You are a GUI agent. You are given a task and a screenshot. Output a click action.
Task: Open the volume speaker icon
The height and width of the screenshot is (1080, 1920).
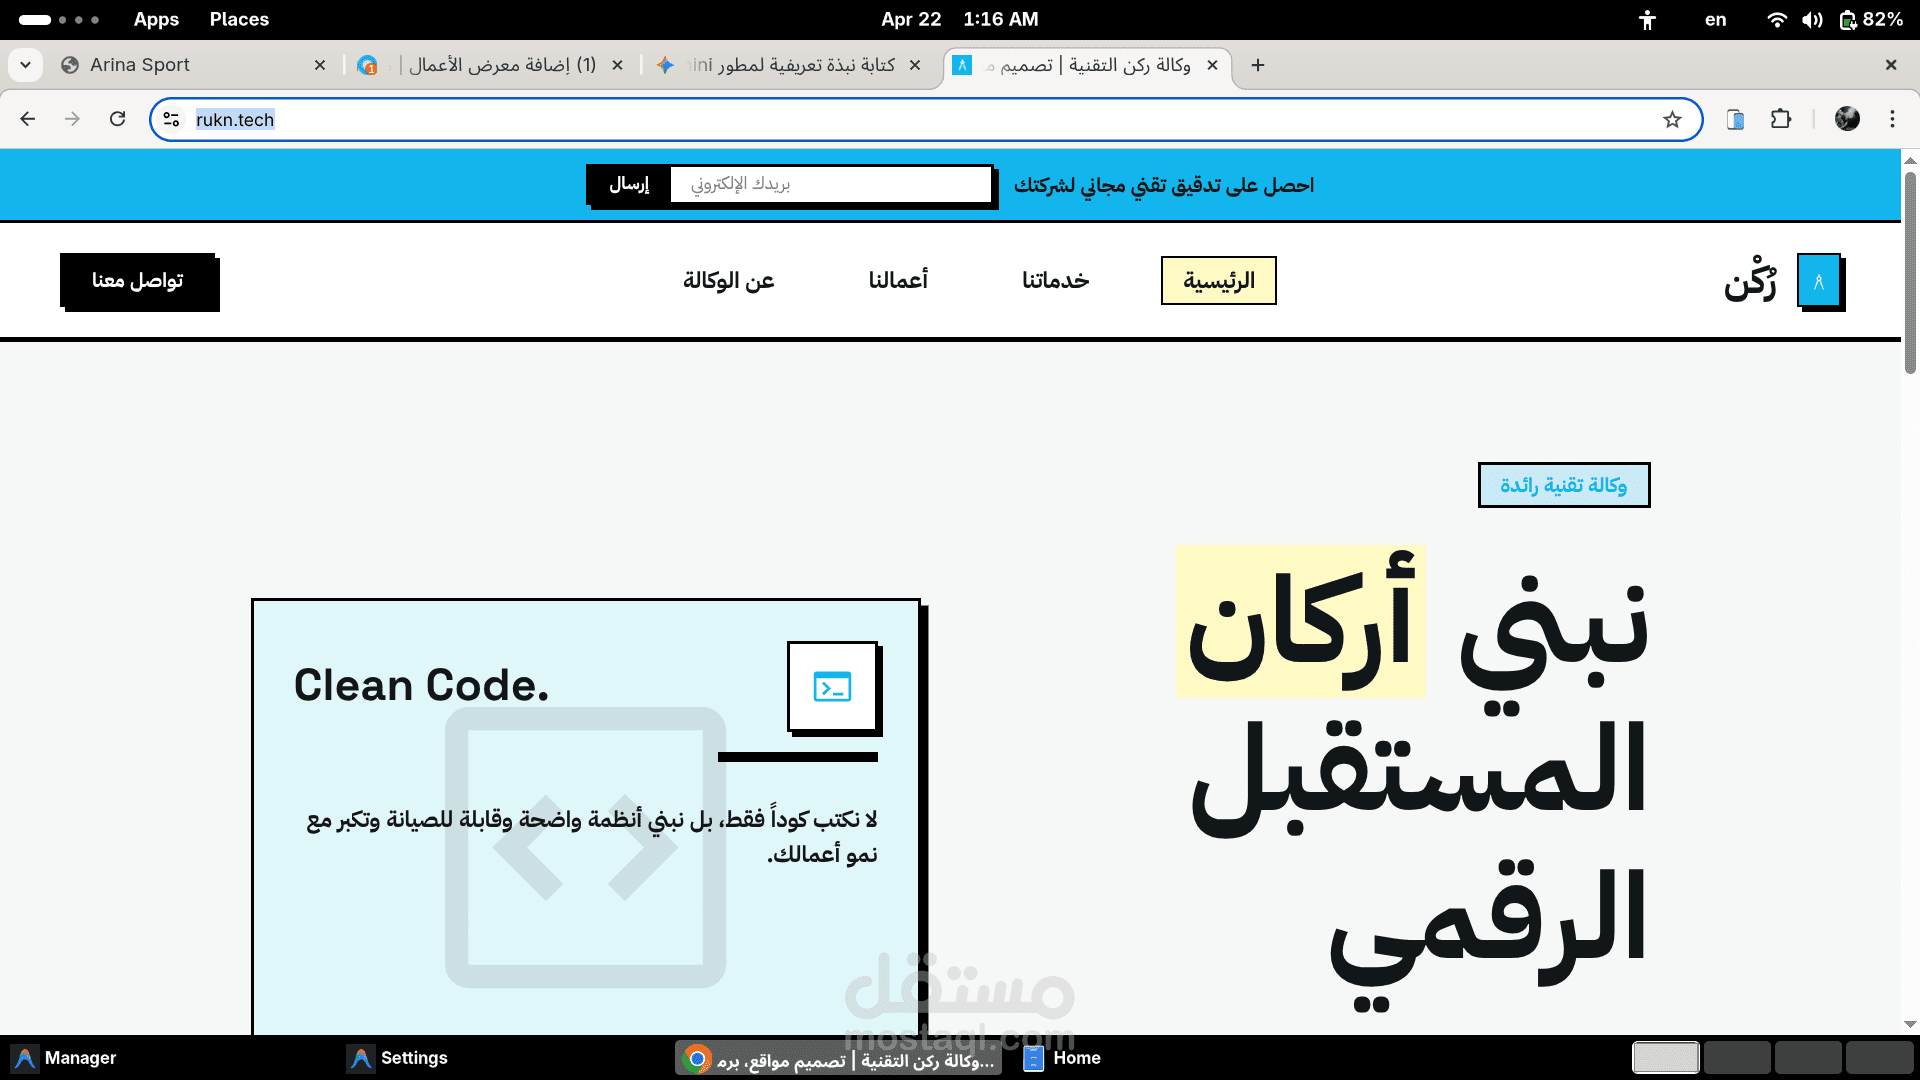coord(1812,19)
